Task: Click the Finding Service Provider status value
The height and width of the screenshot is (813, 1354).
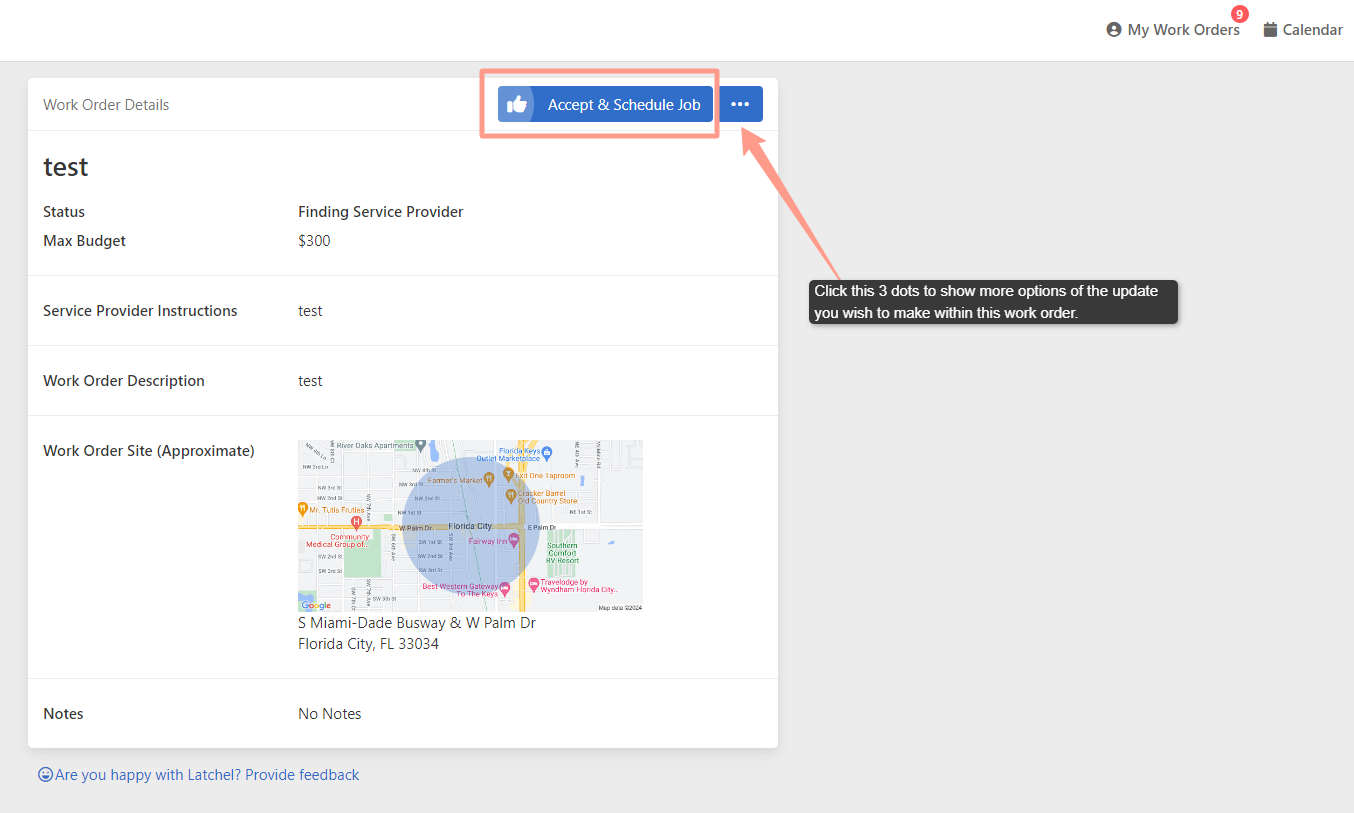Action: point(381,212)
